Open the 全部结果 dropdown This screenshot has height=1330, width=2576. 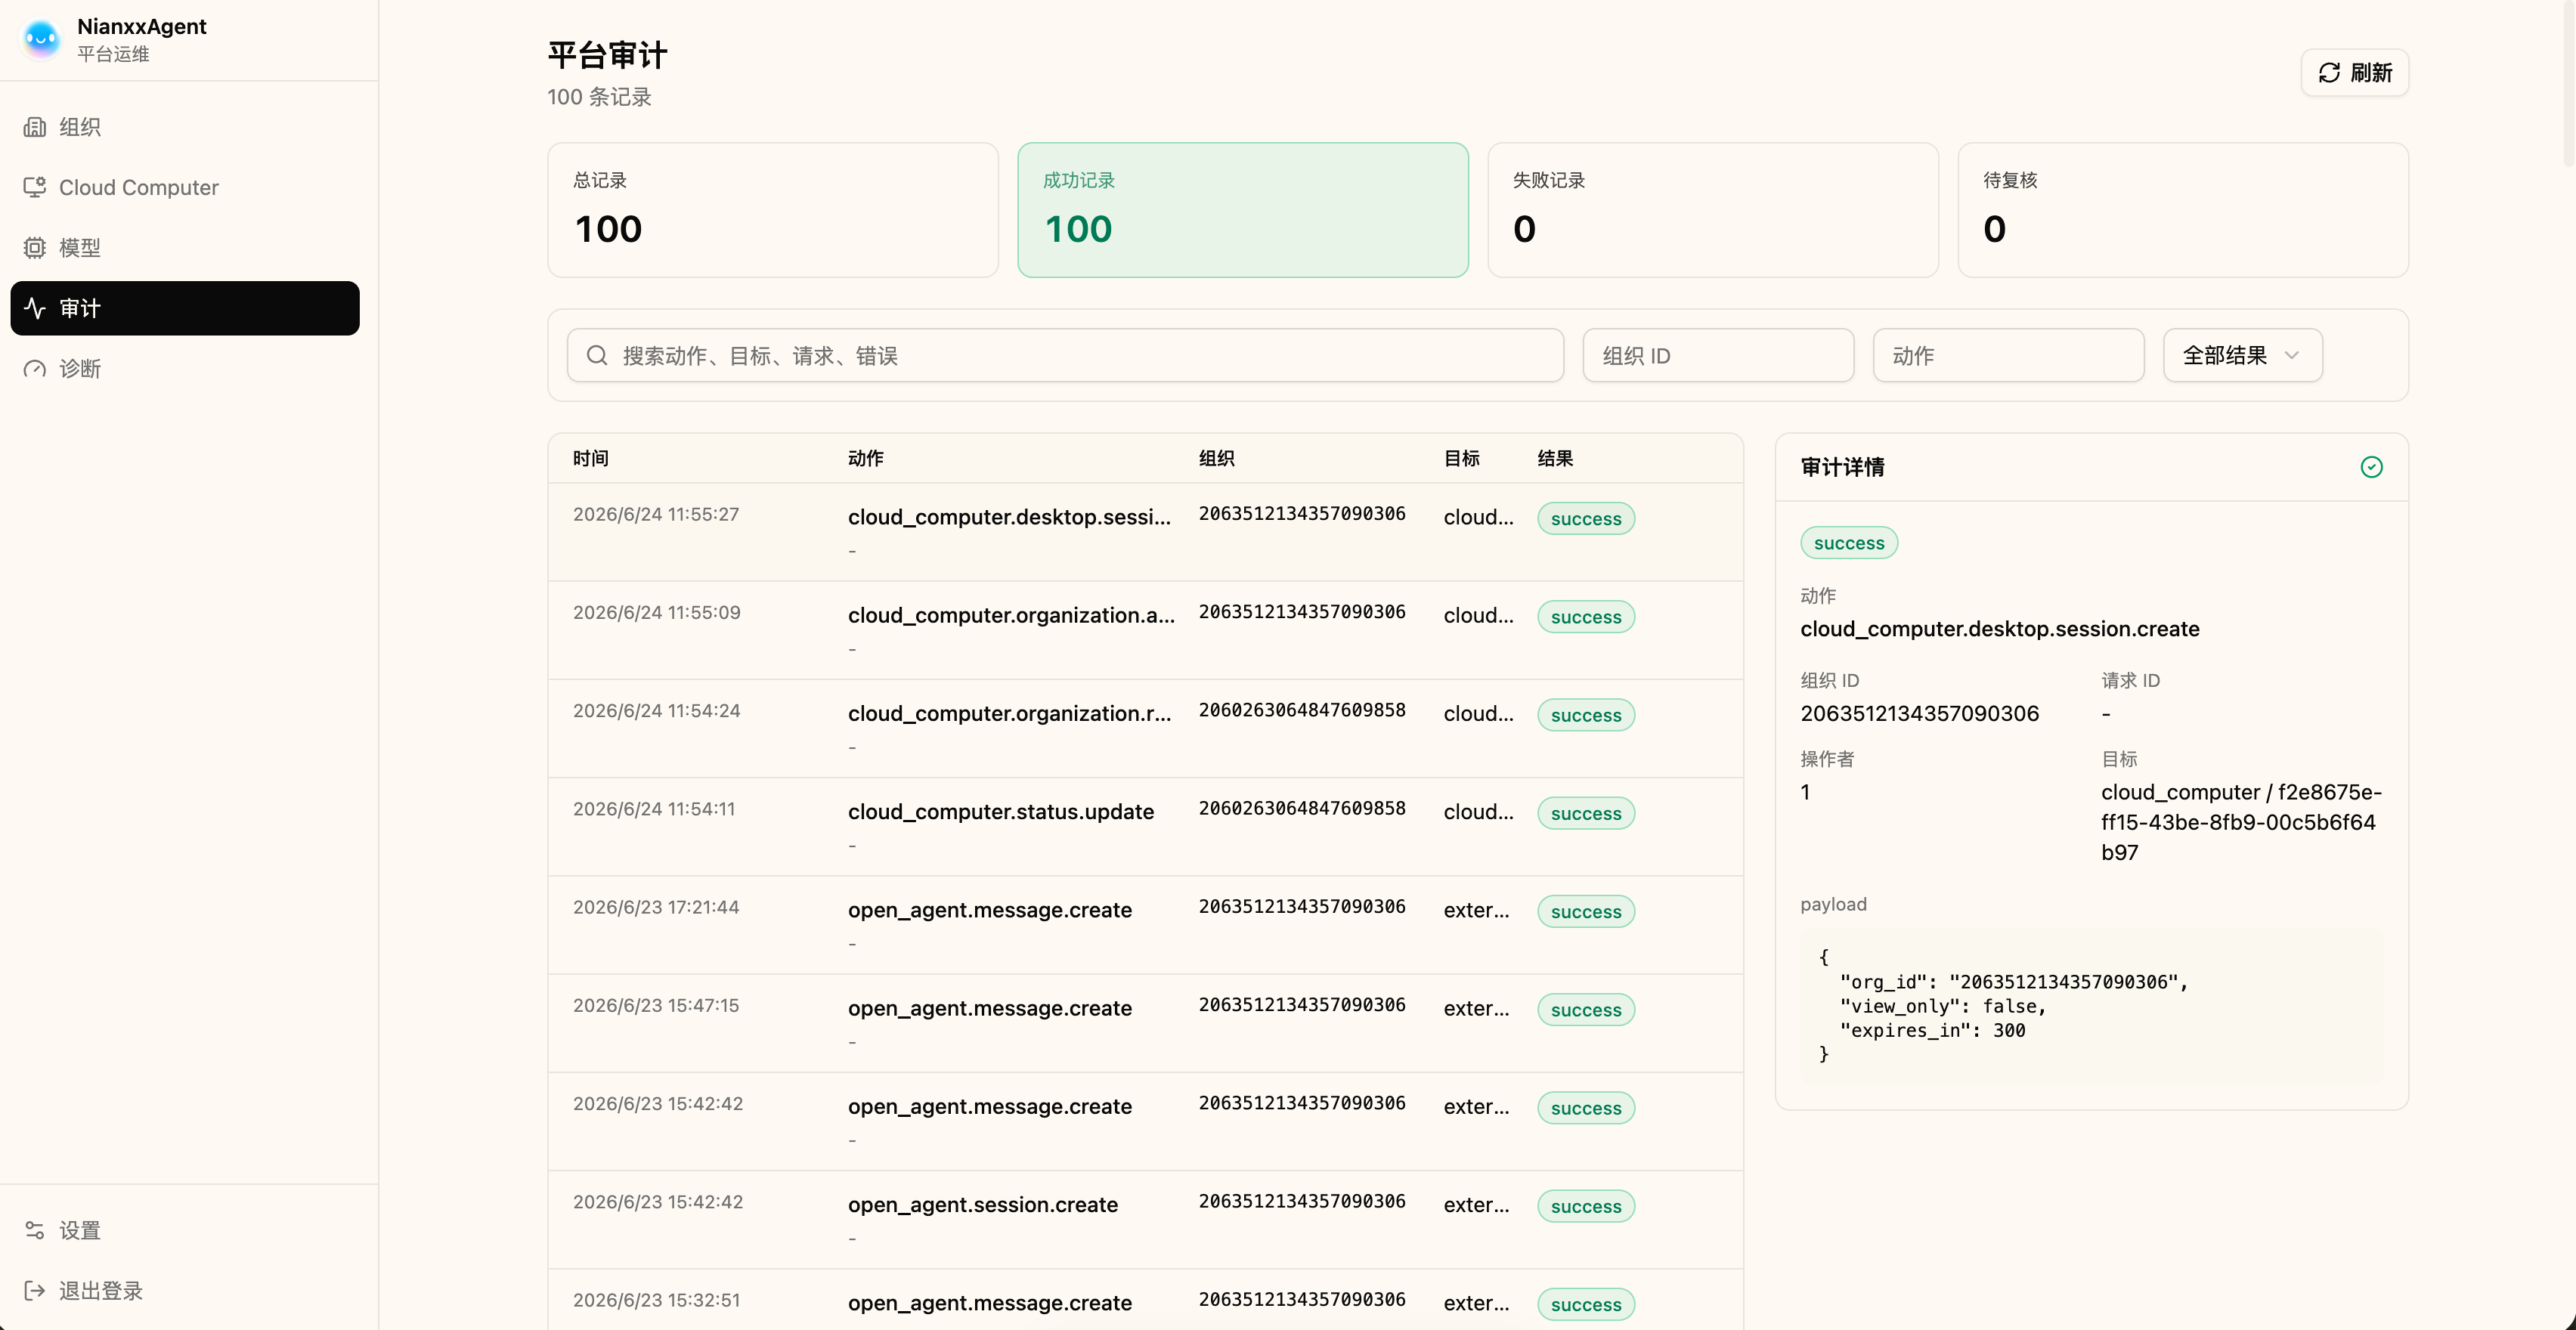[x=2242, y=355]
